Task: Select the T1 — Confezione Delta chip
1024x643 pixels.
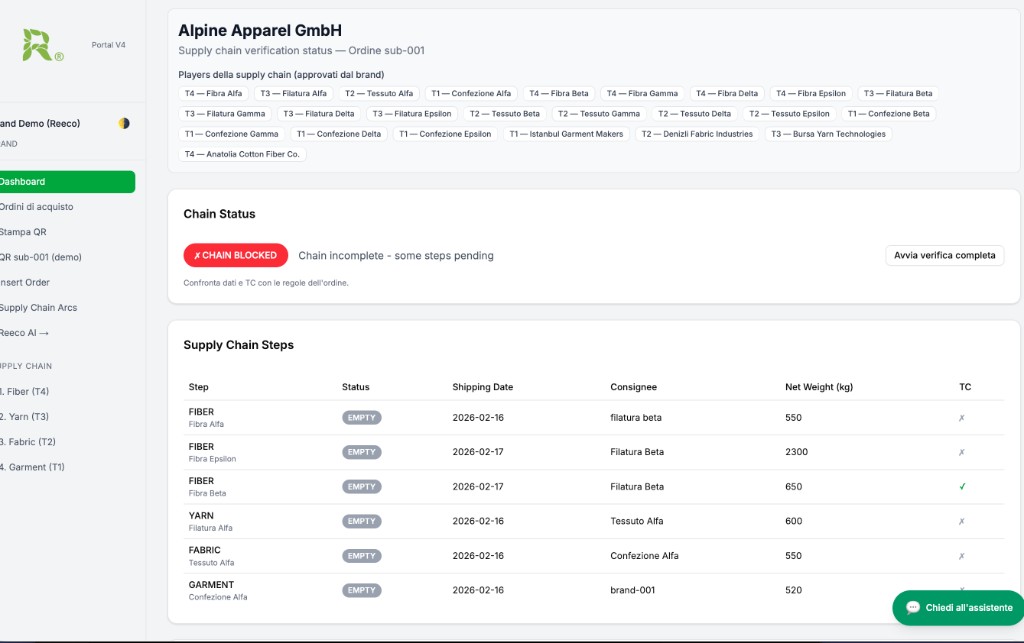Action: pyautogui.click(x=339, y=134)
